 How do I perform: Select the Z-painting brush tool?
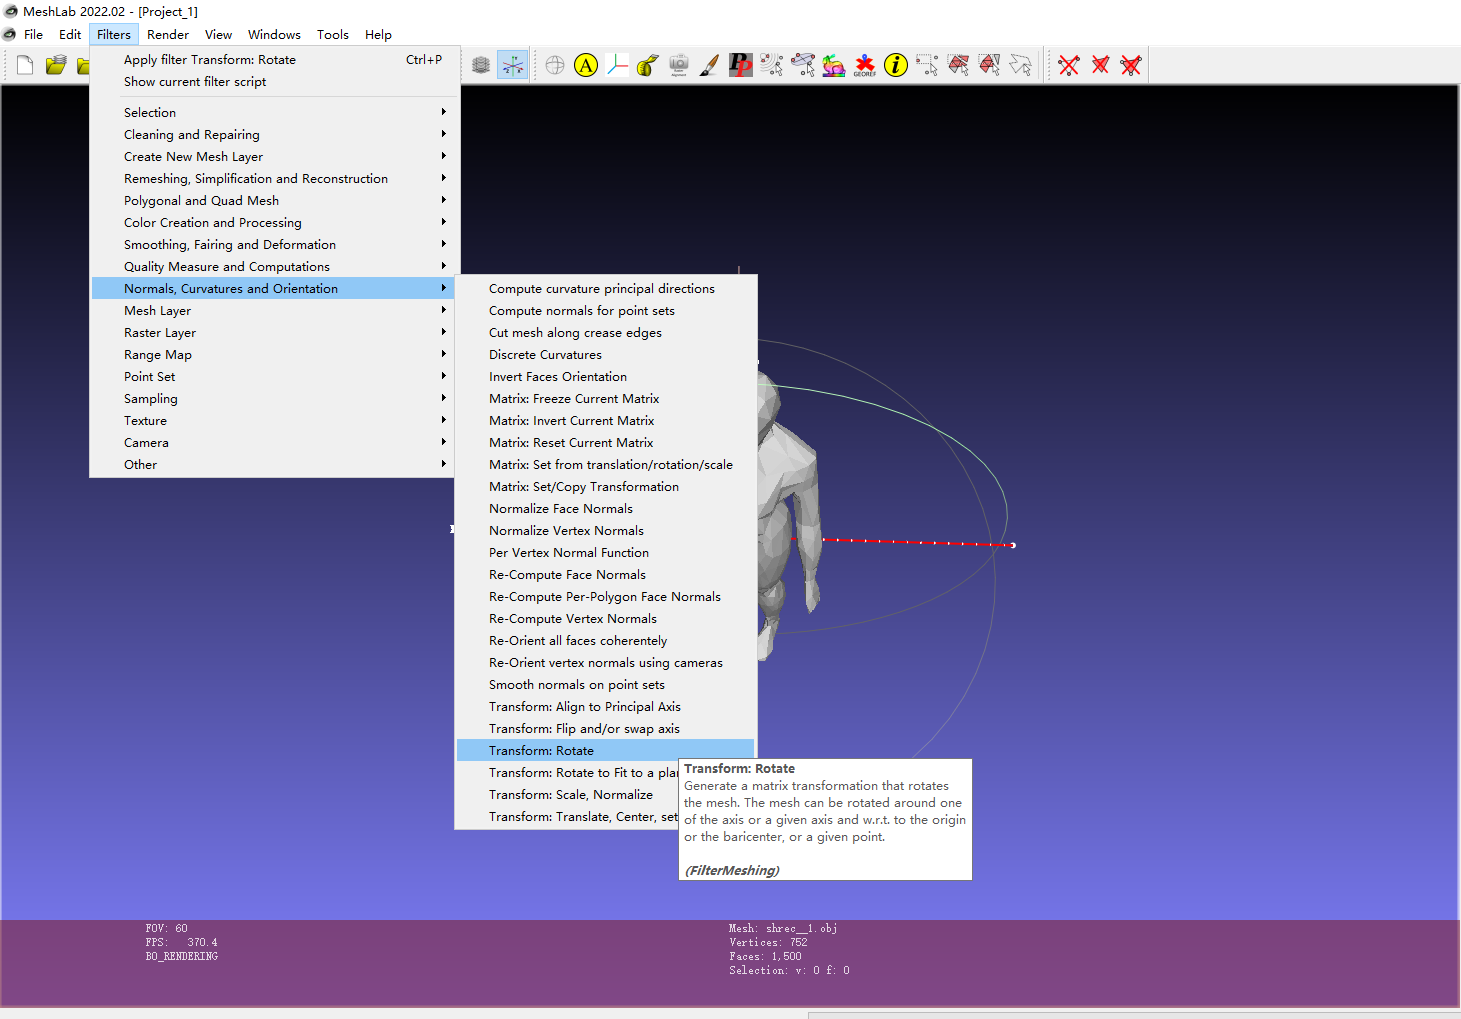pyautogui.click(x=710, y=65)
